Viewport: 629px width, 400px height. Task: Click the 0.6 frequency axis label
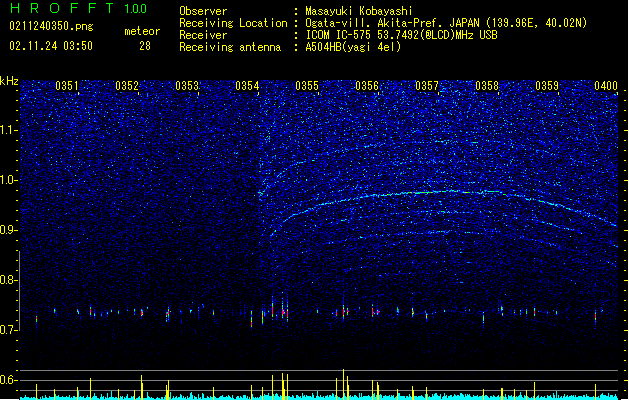pyautogui.click(x=9, y=380)
